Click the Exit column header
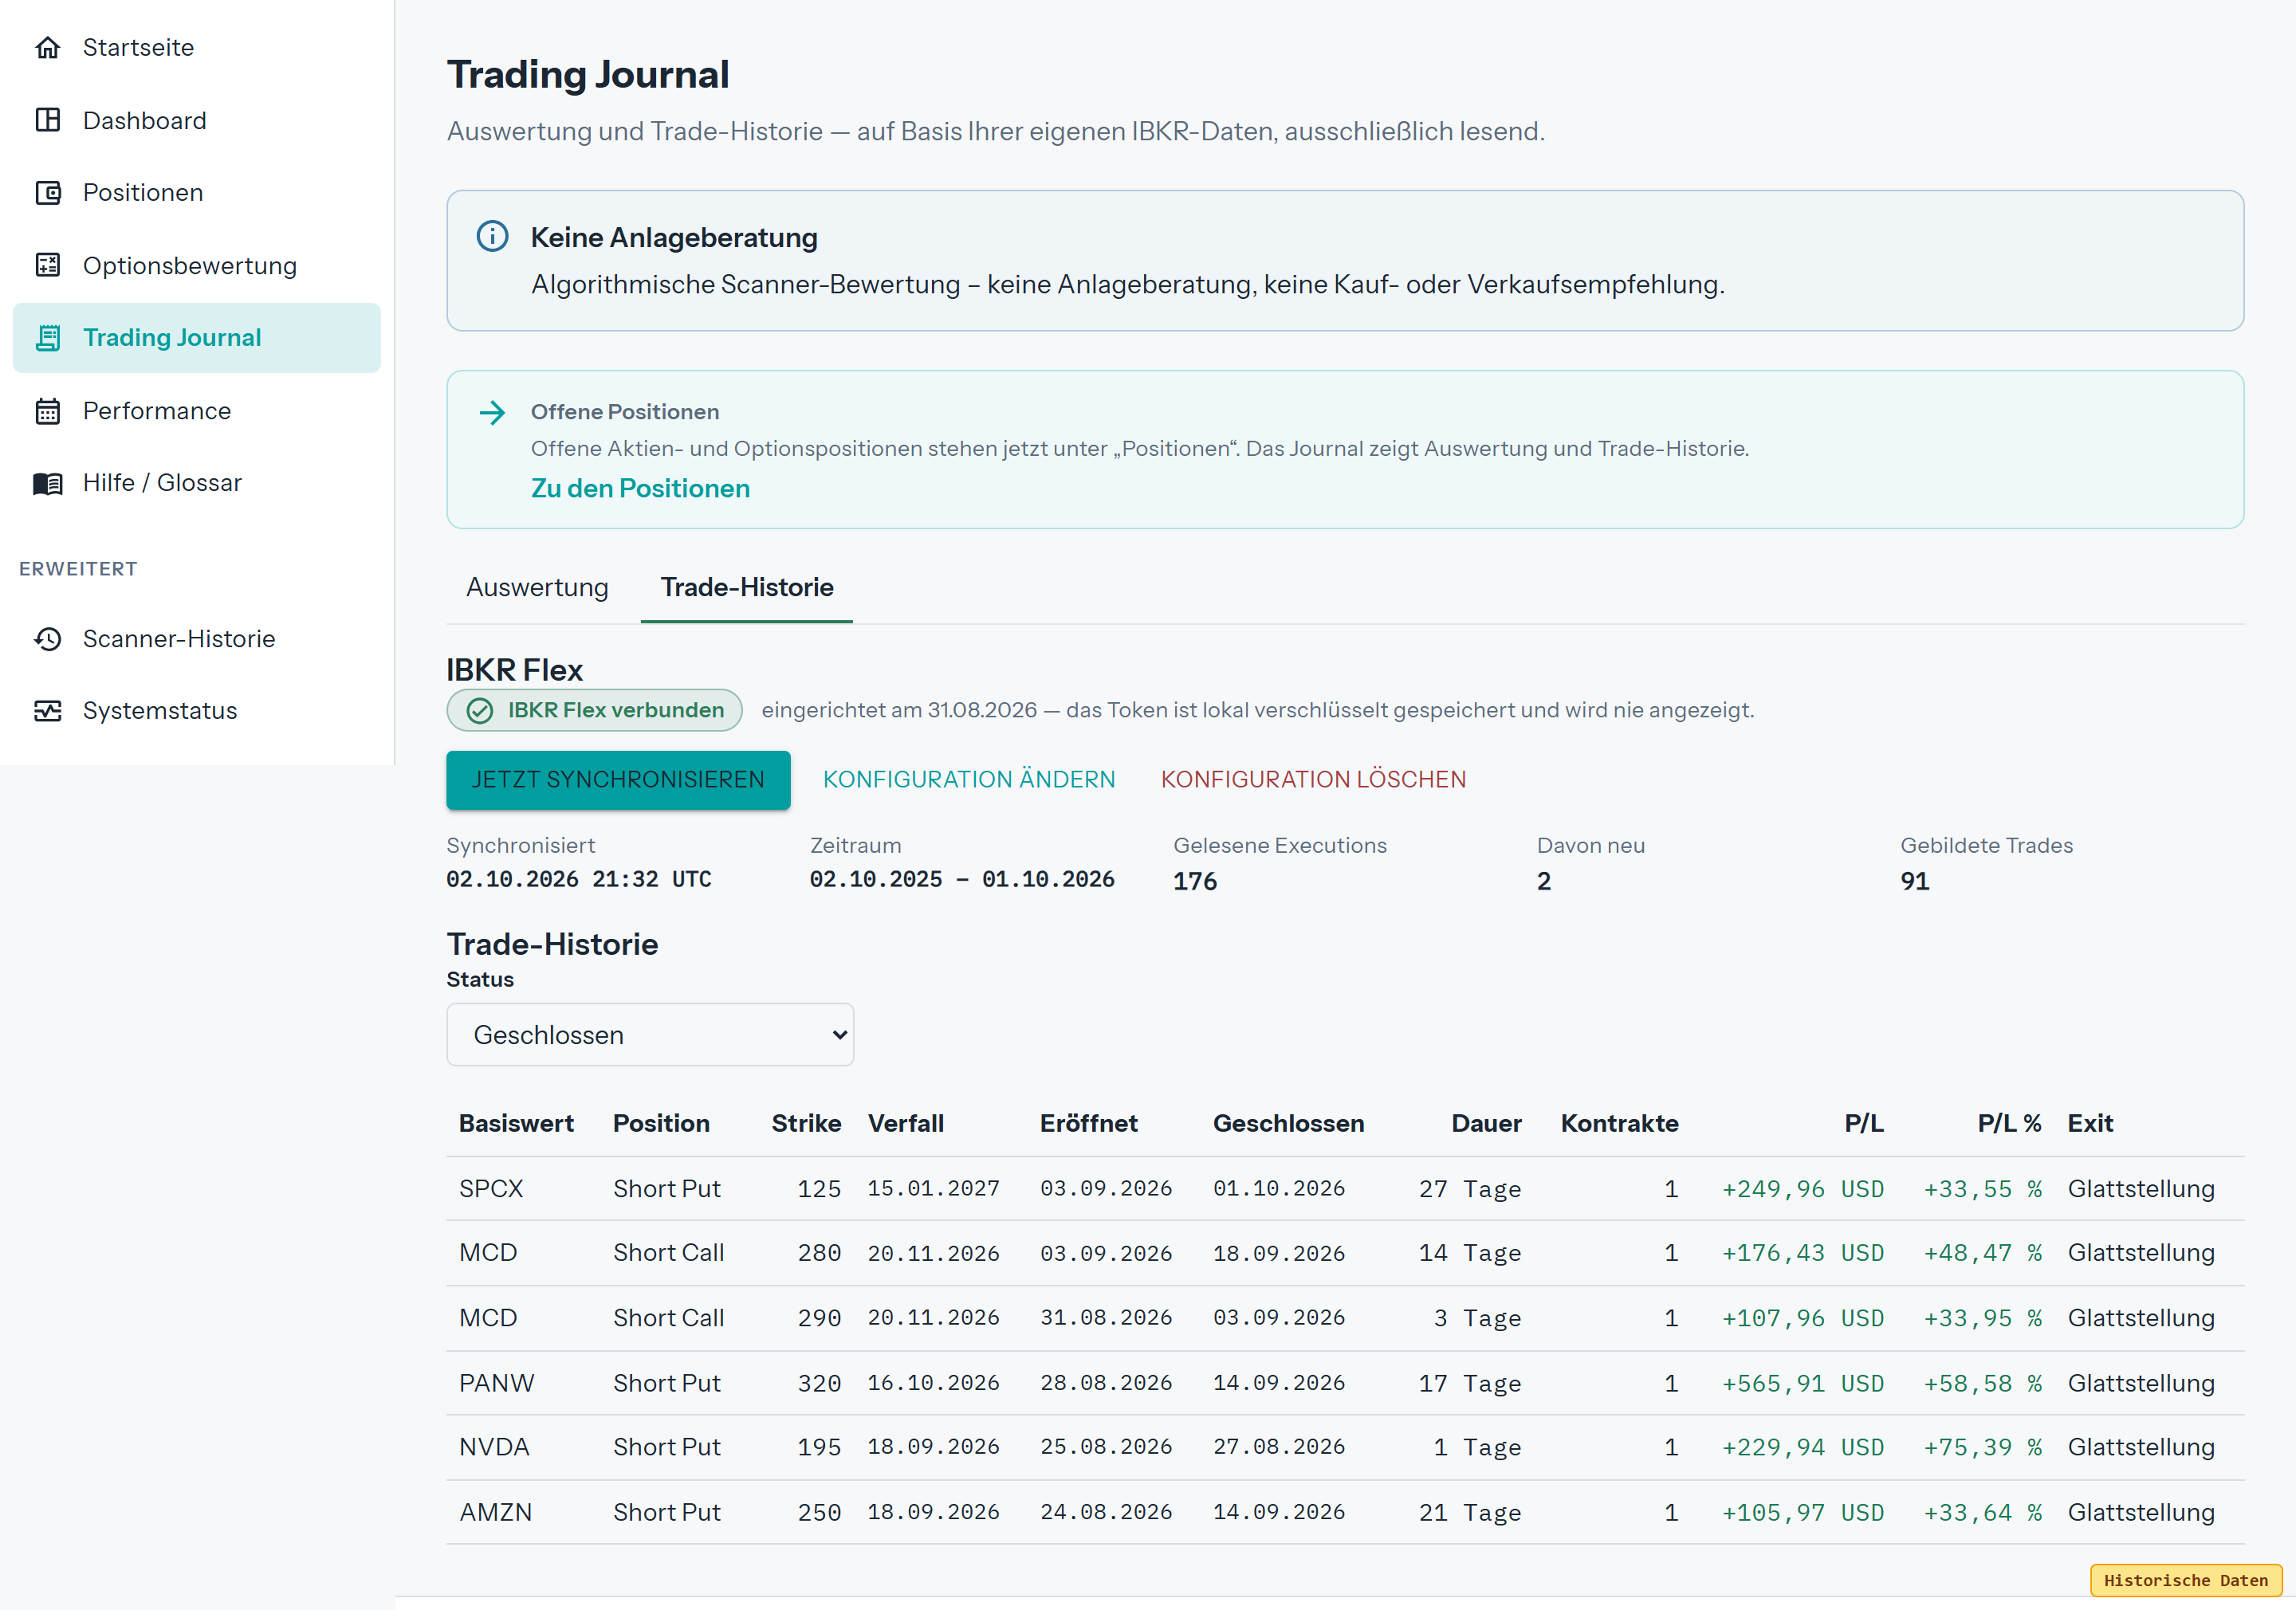The height and width of the screenshot is (1610, 2296). coord(2090,1123)
